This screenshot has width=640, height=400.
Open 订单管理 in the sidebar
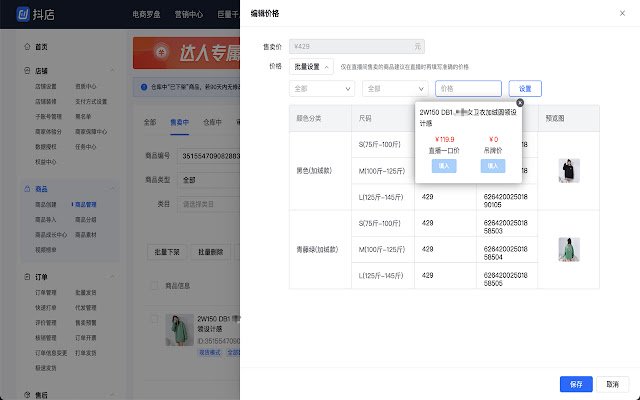coord(45,293)
